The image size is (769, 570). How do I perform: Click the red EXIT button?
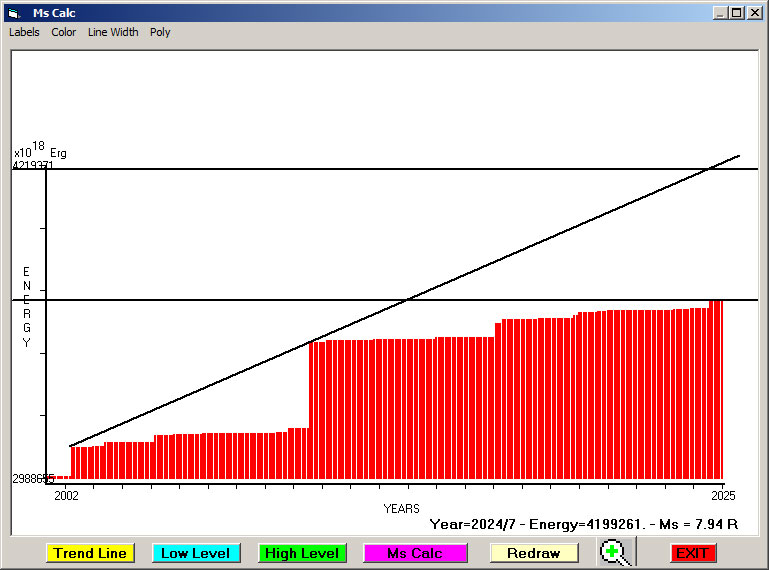[692, 553]
